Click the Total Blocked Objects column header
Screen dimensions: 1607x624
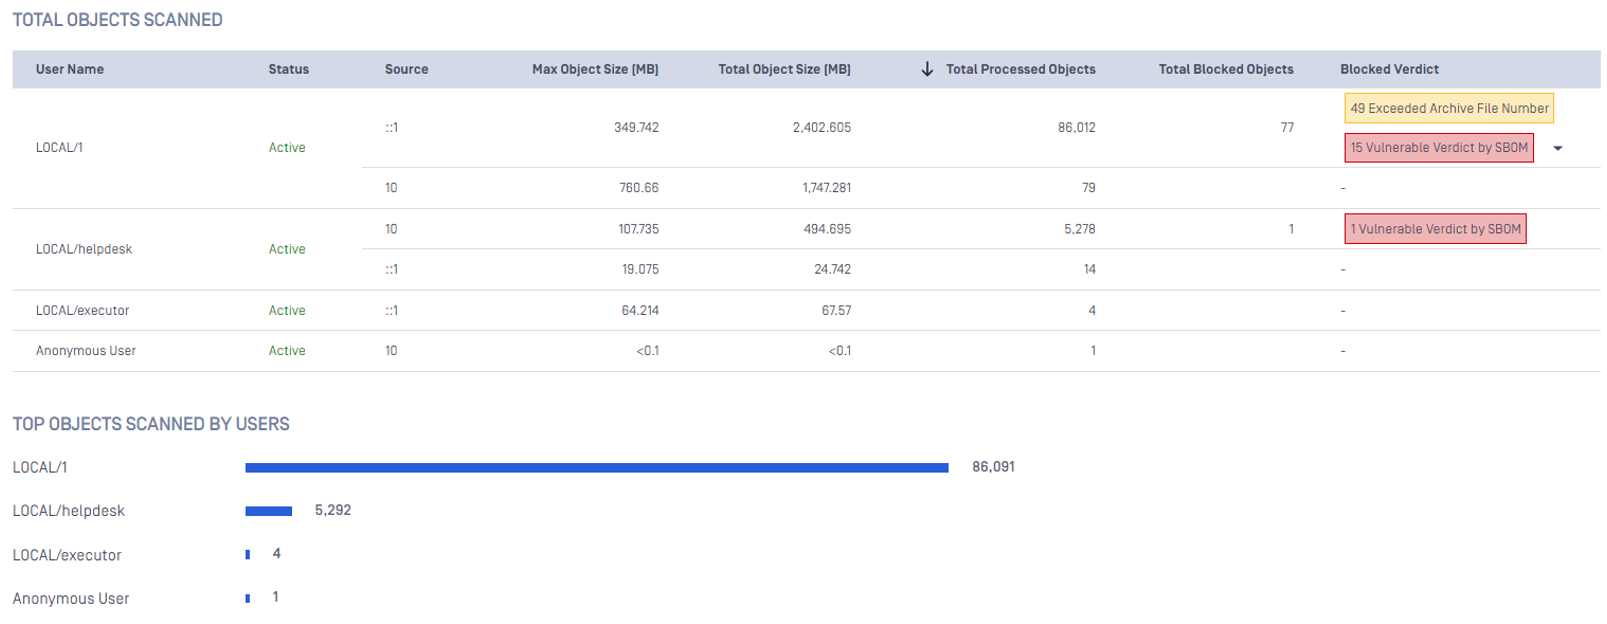tap(1225, 69)
